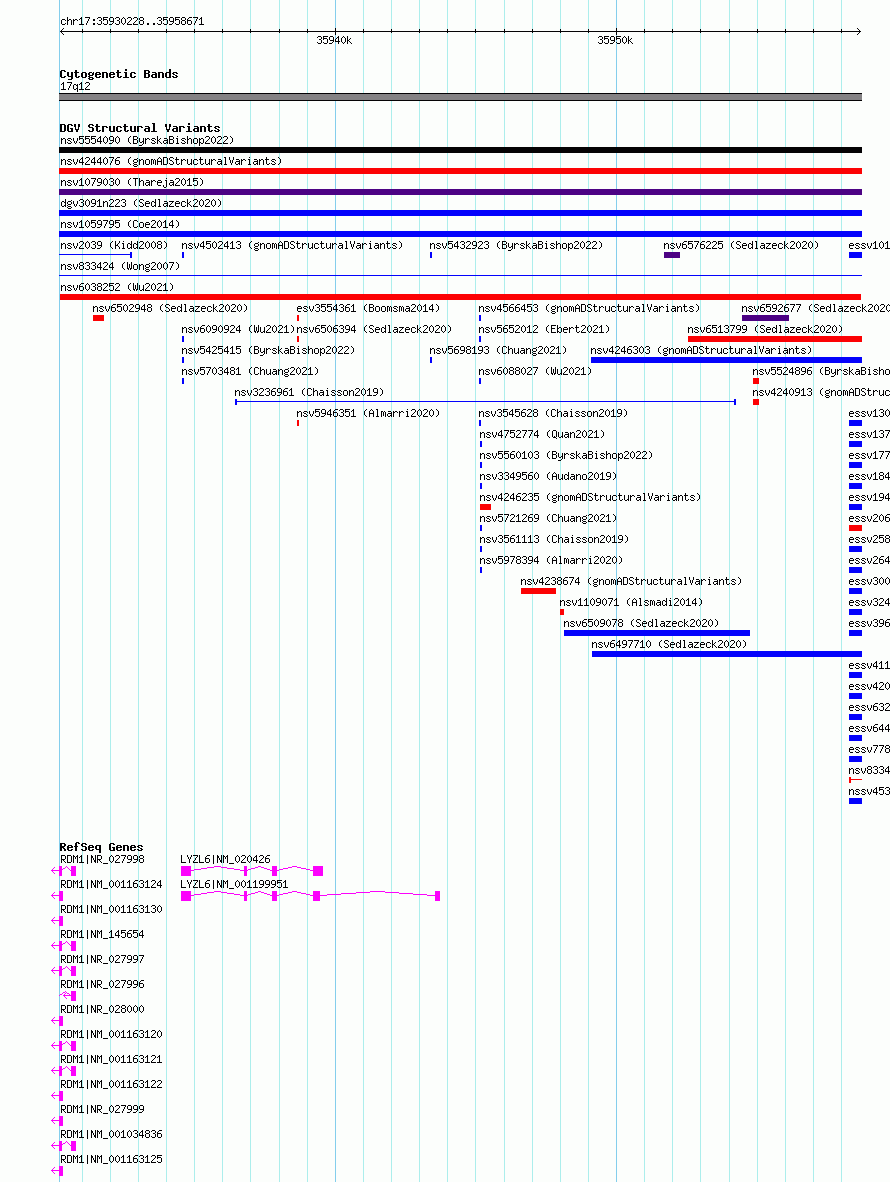
Task: Click the 17q12 cytogenetic band bar
Action: click(x=460, y=97)
